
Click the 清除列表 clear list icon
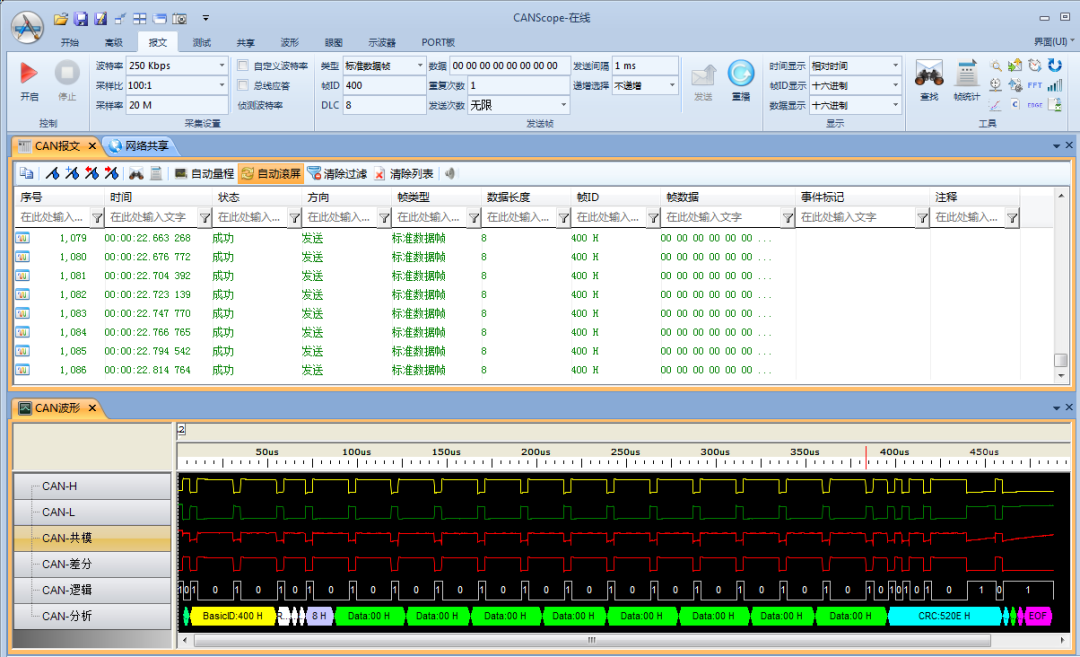tap(415, 172)
